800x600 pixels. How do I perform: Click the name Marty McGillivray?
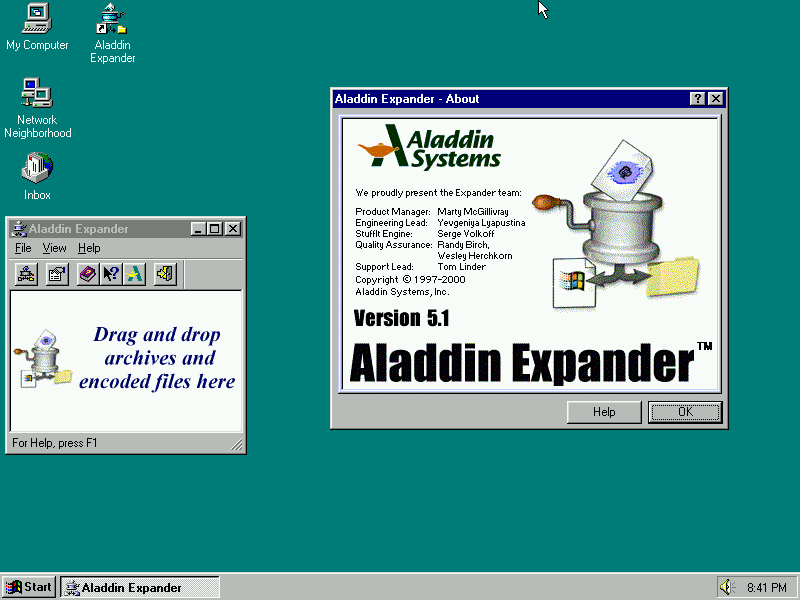(472, 211)
